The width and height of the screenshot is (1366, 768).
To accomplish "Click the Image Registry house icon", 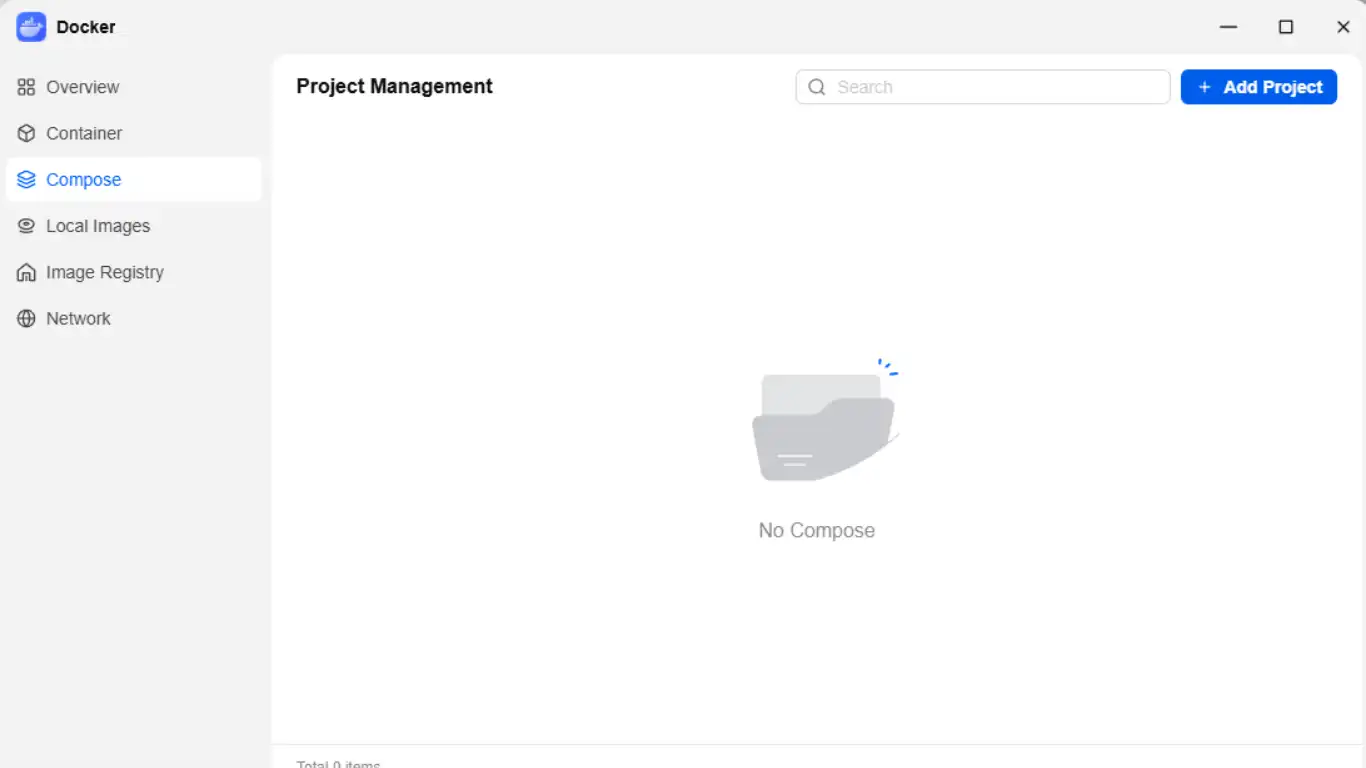I will 26,272.
